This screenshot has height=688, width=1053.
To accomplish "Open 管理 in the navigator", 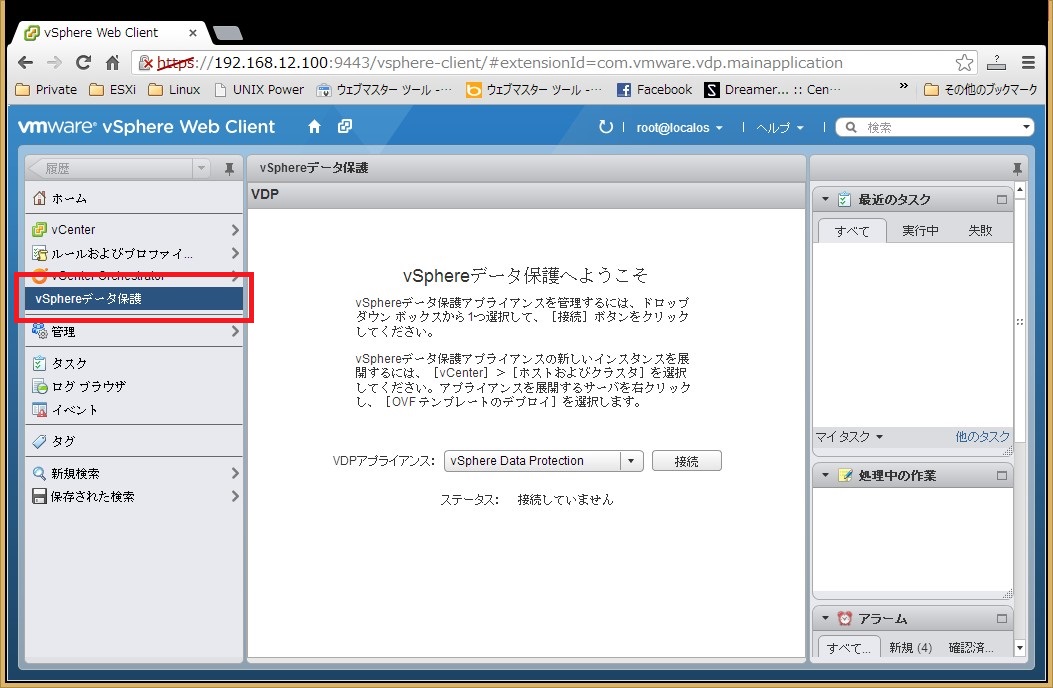I will click(134, 331).
